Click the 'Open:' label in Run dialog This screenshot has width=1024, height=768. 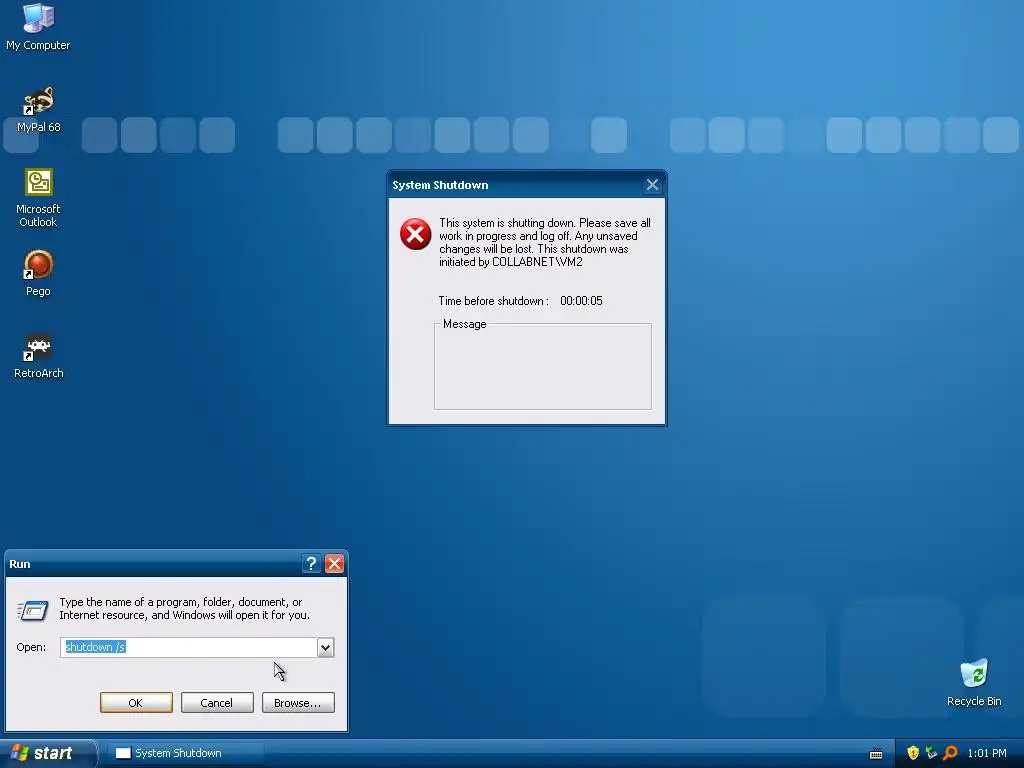pyautogui.click(x=31, y=647)
